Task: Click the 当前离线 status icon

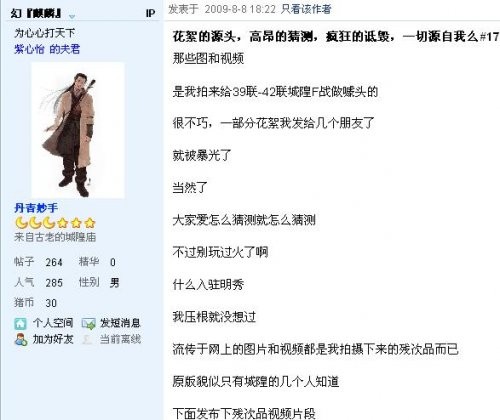Action: click(x=88, y=339)
